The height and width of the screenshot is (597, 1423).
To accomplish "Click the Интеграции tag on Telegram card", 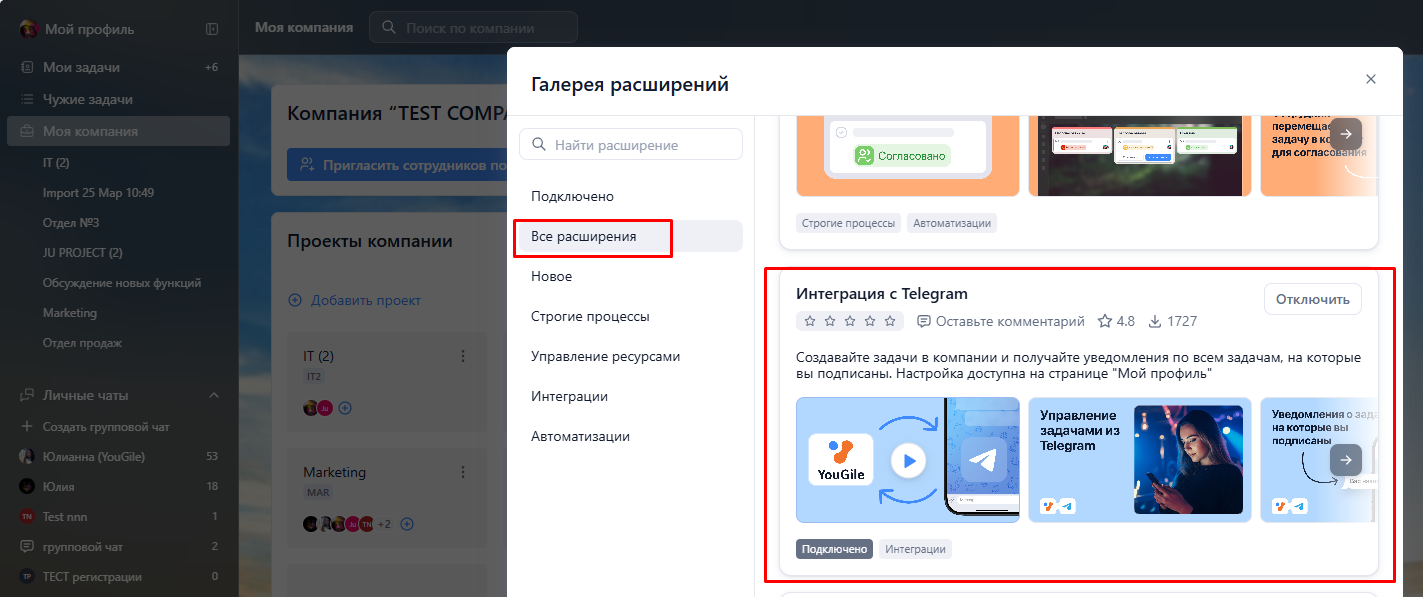I will click(x=915, y=549).
